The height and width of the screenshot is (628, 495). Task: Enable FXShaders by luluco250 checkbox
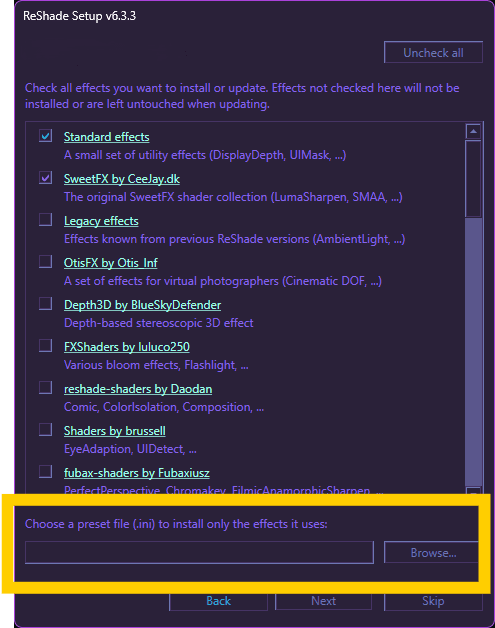point(45,346)
